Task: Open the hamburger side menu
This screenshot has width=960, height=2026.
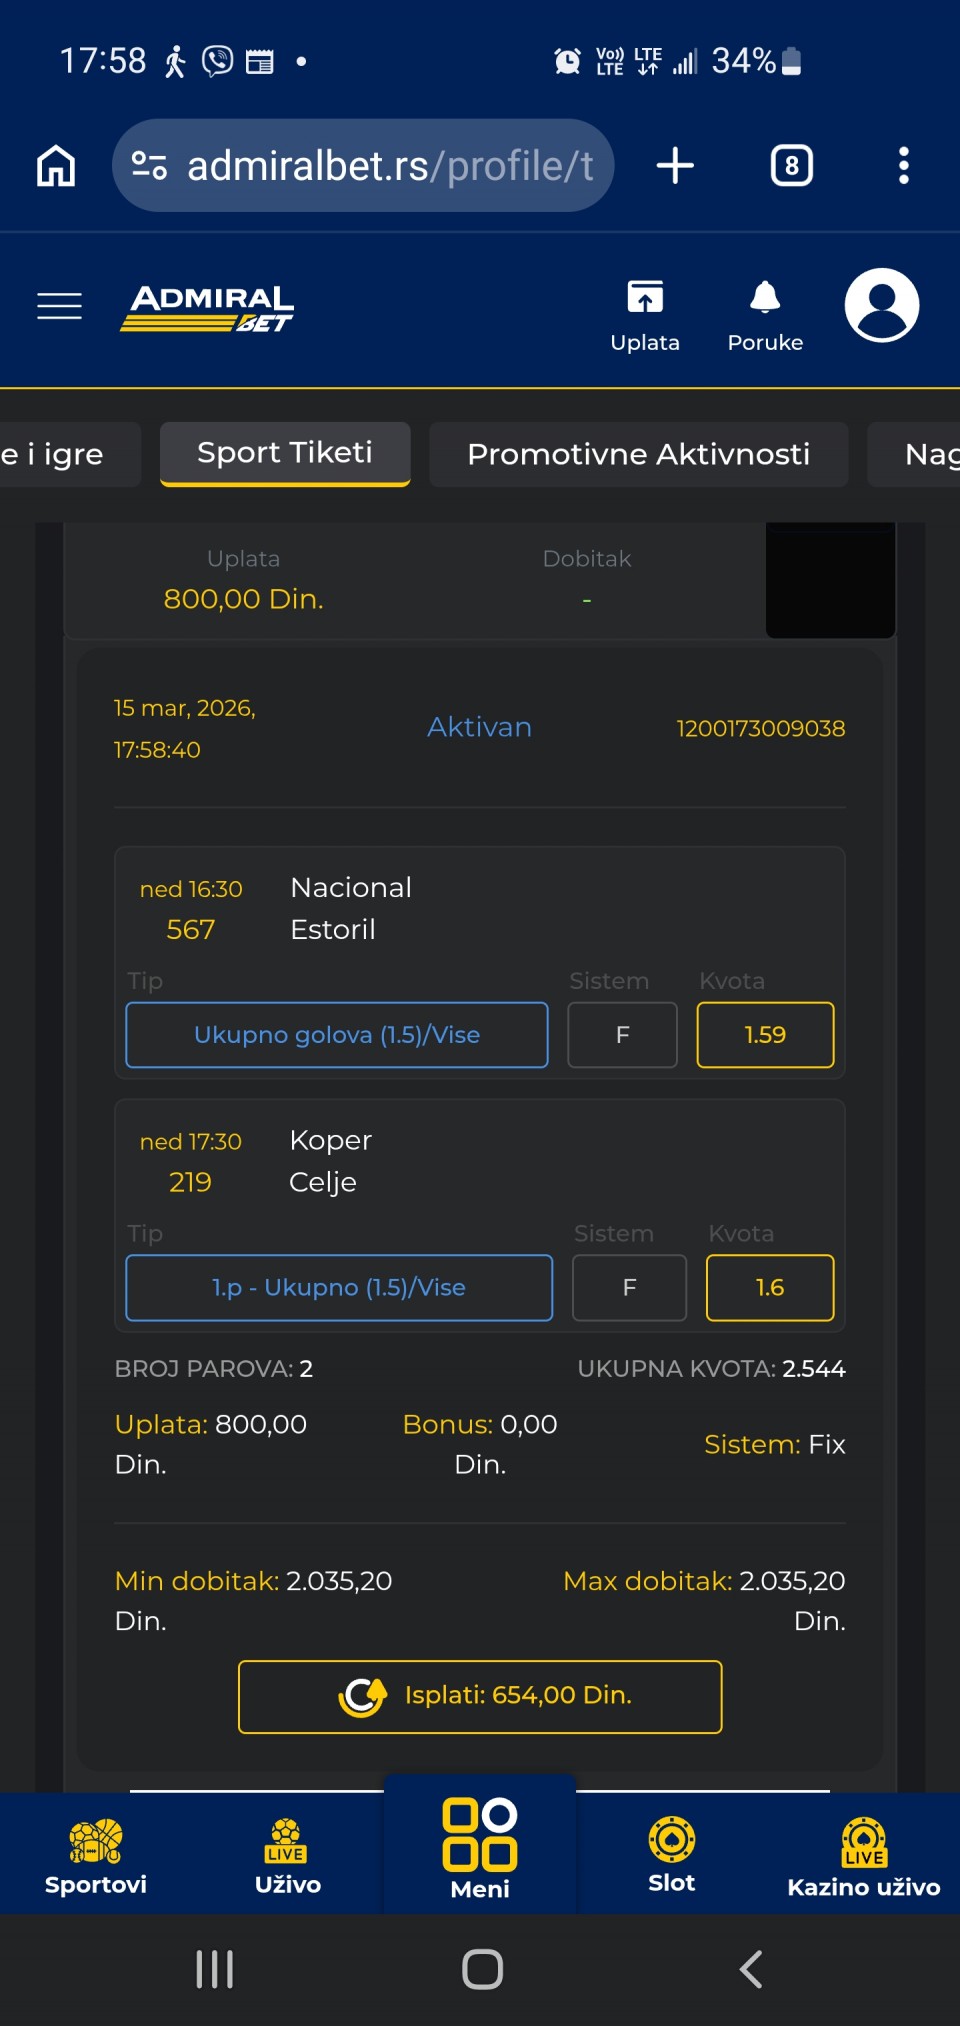Action: (x=59, y=306)
